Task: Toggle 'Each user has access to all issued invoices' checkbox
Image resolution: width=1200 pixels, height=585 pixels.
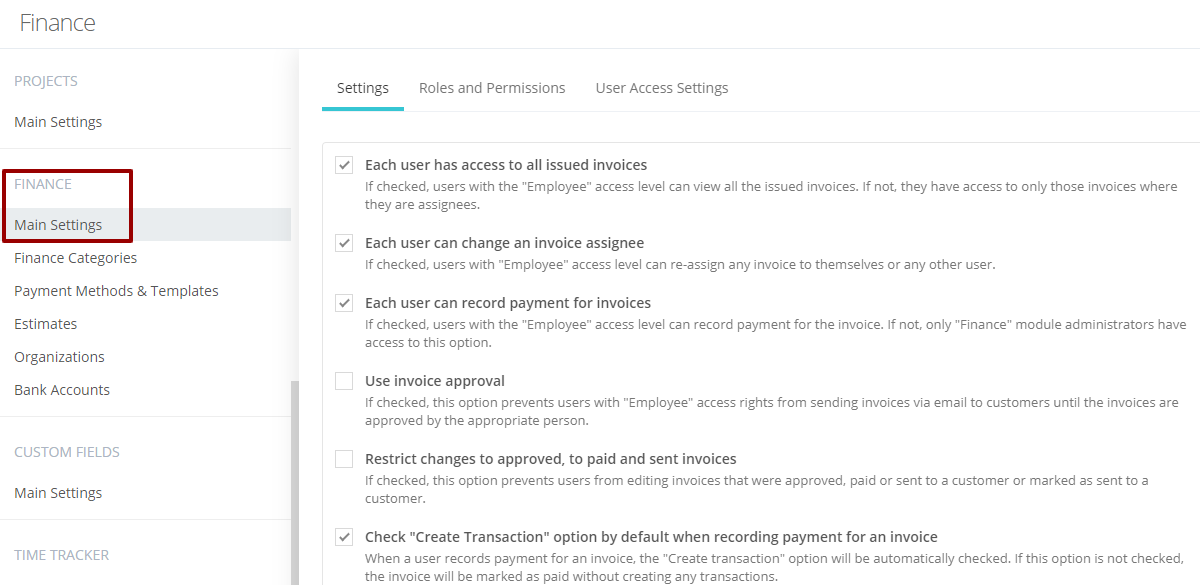Action: 344,165
